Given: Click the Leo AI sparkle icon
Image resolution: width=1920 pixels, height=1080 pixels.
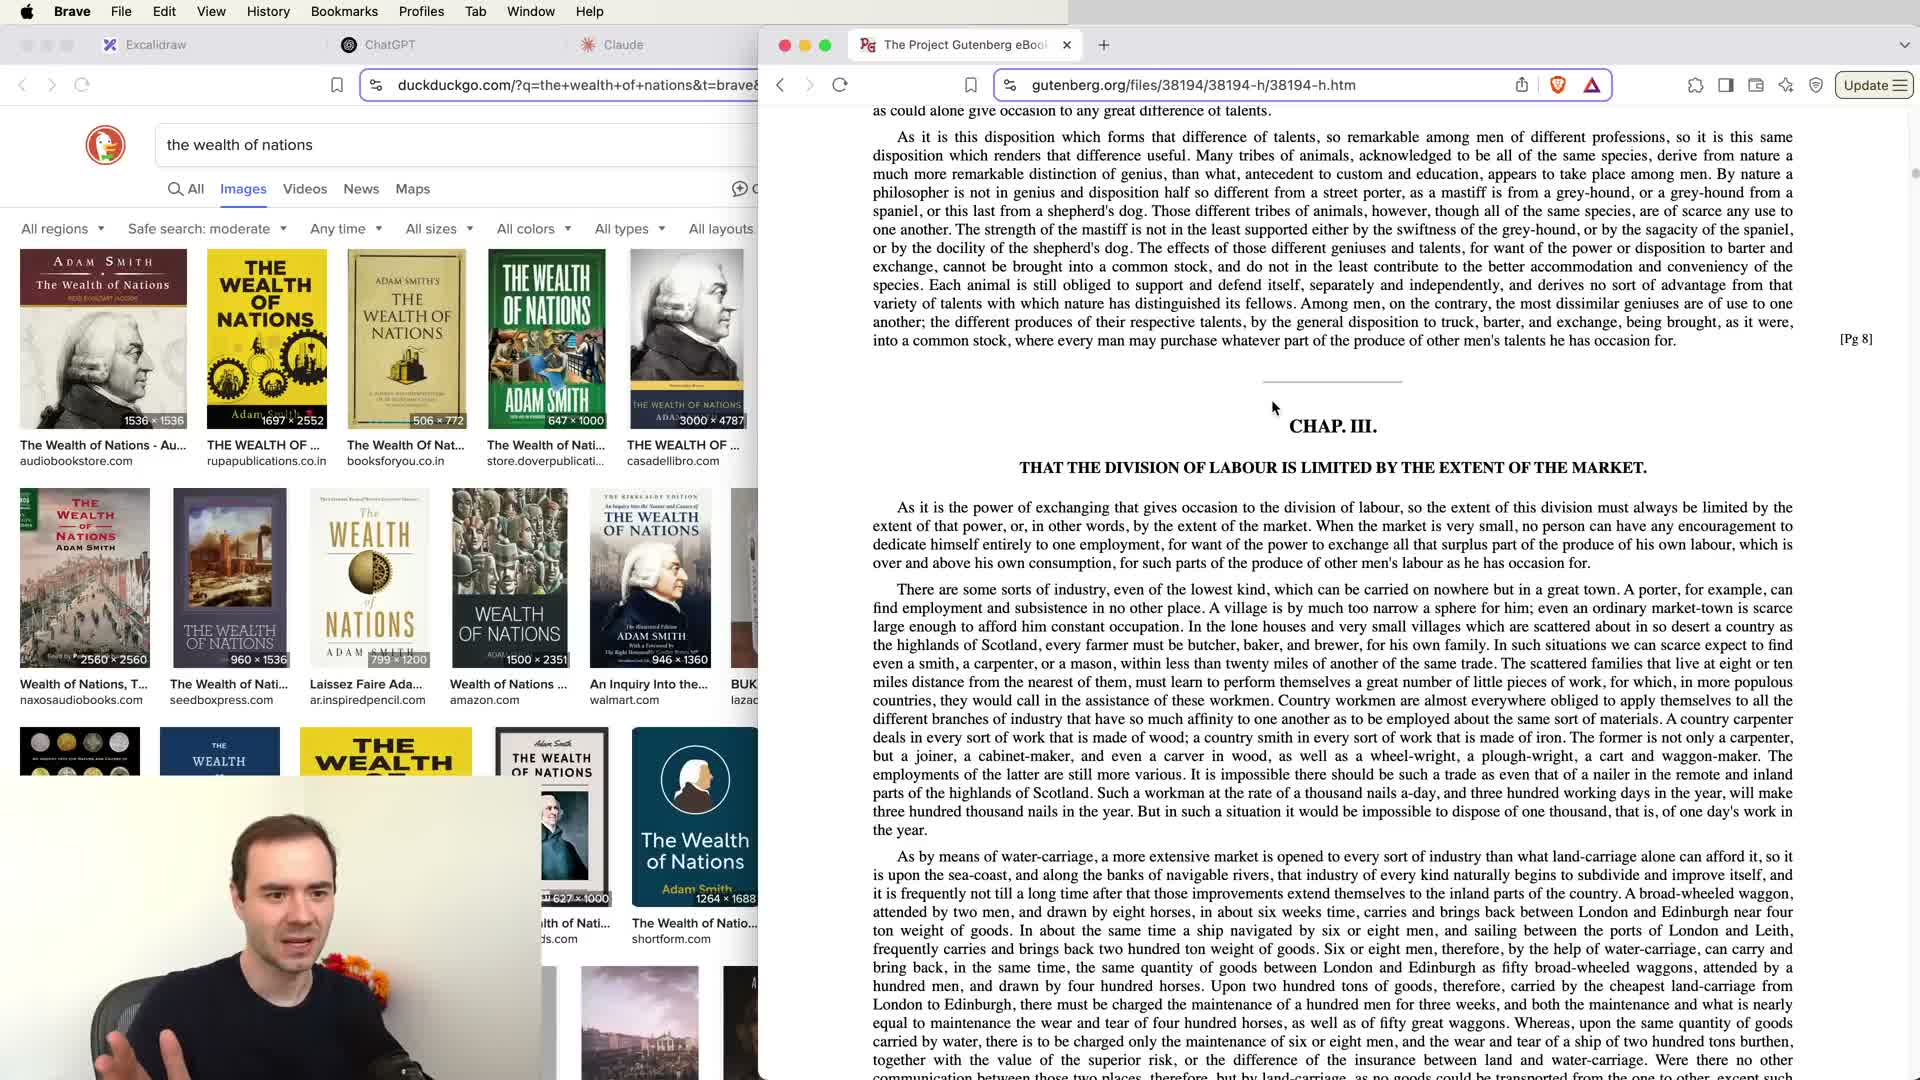Looking at the screenshot, I should click(x=1786, y=85).
